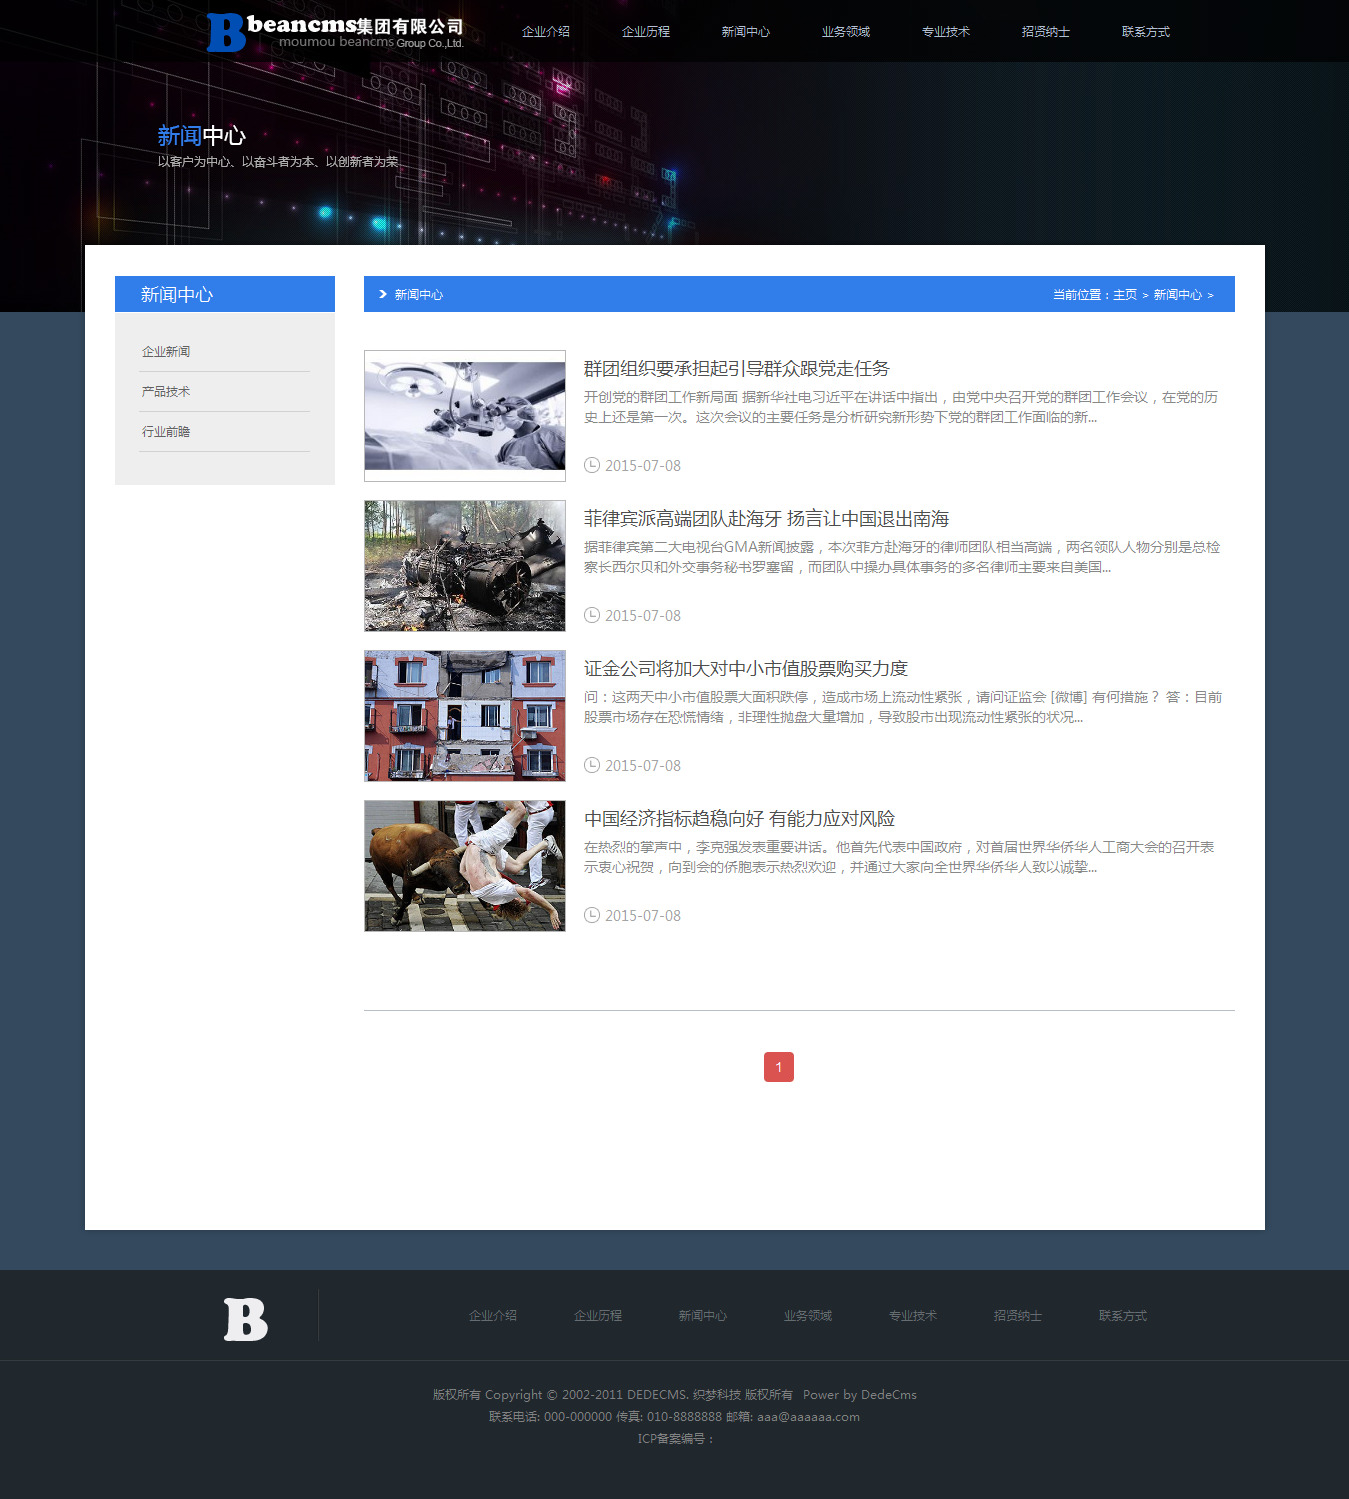Open the crashed wreckage news thumbnail
This screenshot has height=1499, width=1349.
[465, 566]
